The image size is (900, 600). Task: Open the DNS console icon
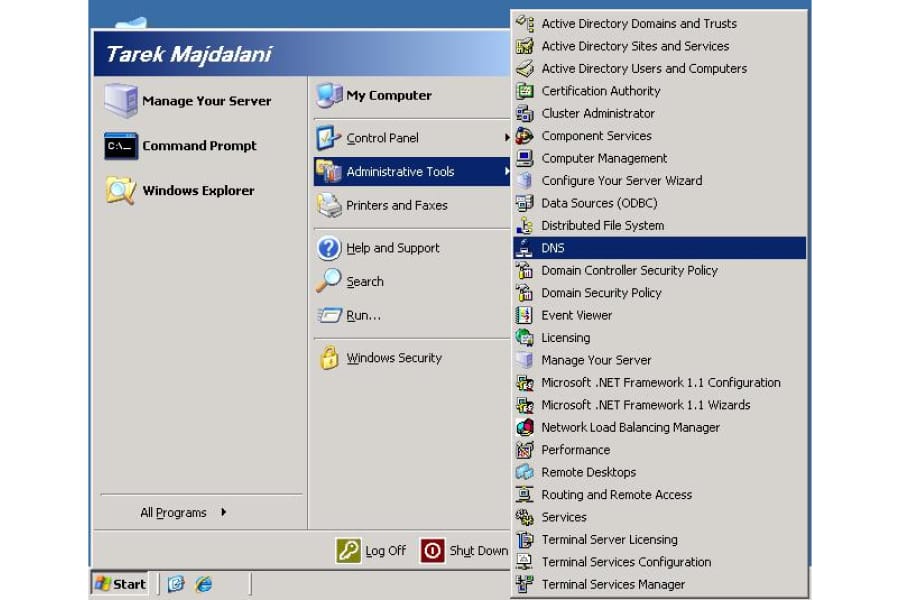point(524,248)
